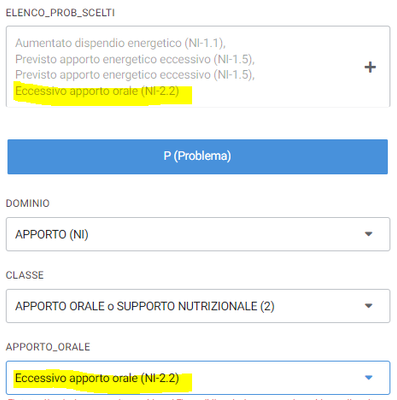Click the ELENCO_PROB_SCELTI field label
397x400 pixels.
pyautogui.click(x=60, y=13)
